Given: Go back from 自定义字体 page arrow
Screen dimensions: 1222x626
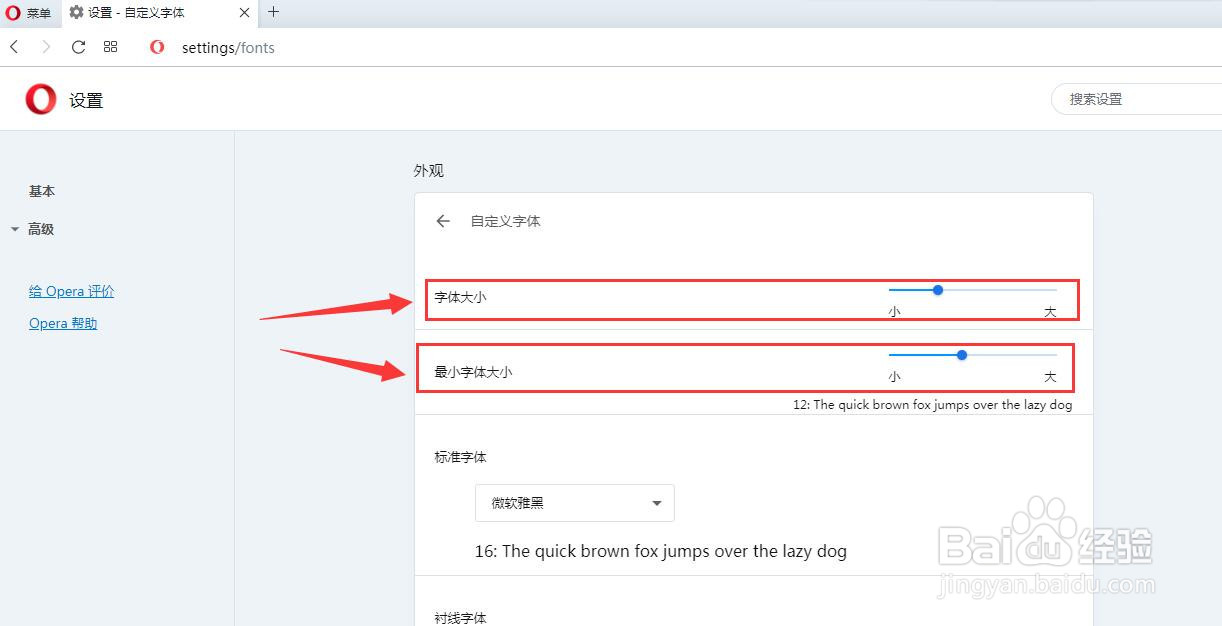Looking at the screenshot, I should [x=443, y=221].
